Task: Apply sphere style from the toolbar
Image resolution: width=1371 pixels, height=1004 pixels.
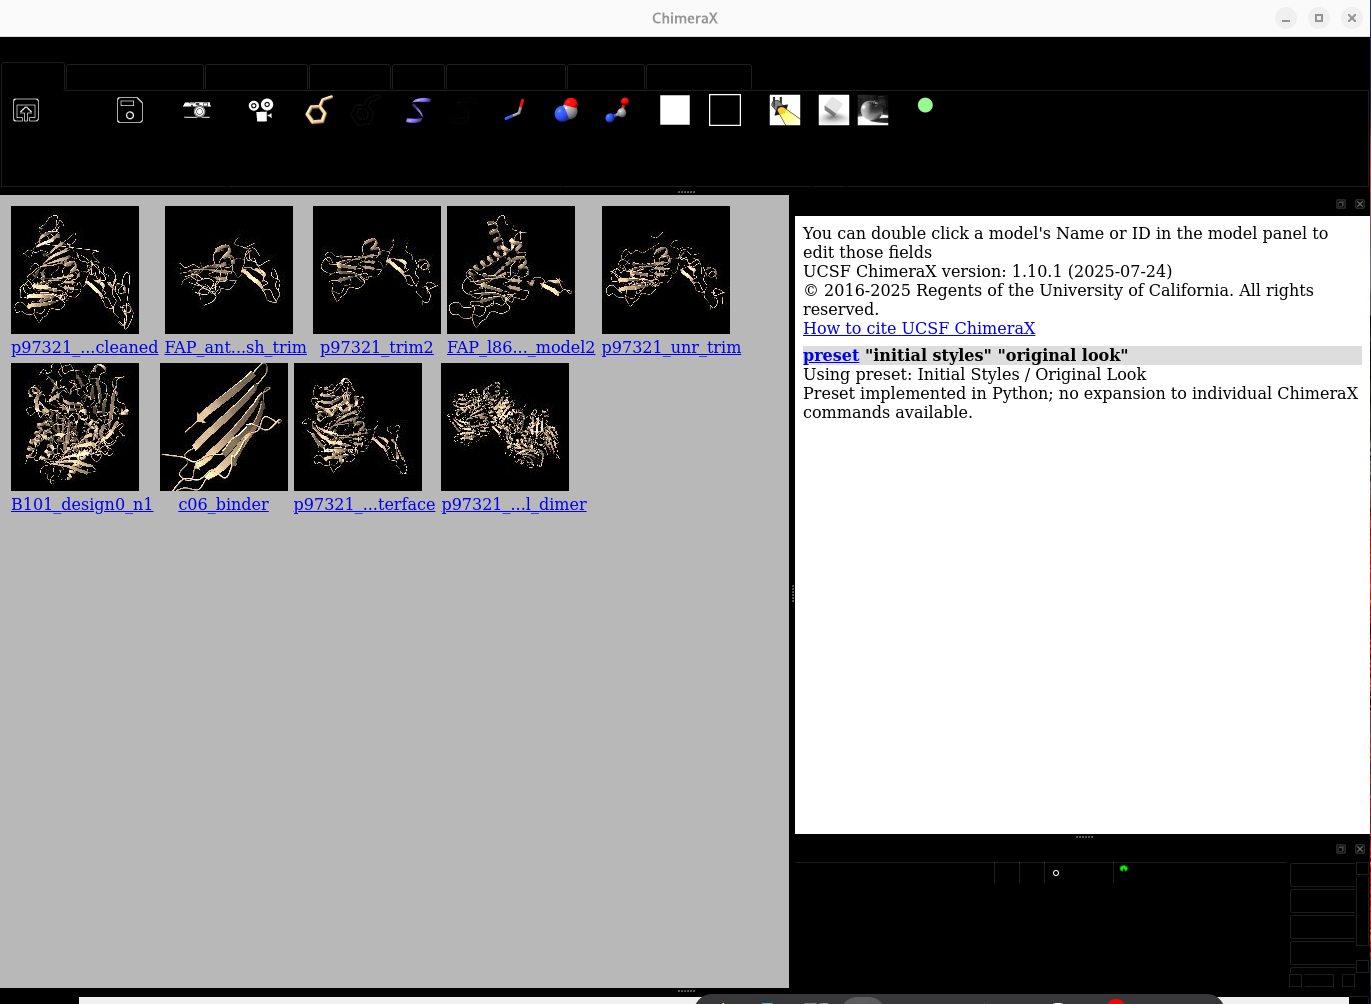Action: coord(566,110)
